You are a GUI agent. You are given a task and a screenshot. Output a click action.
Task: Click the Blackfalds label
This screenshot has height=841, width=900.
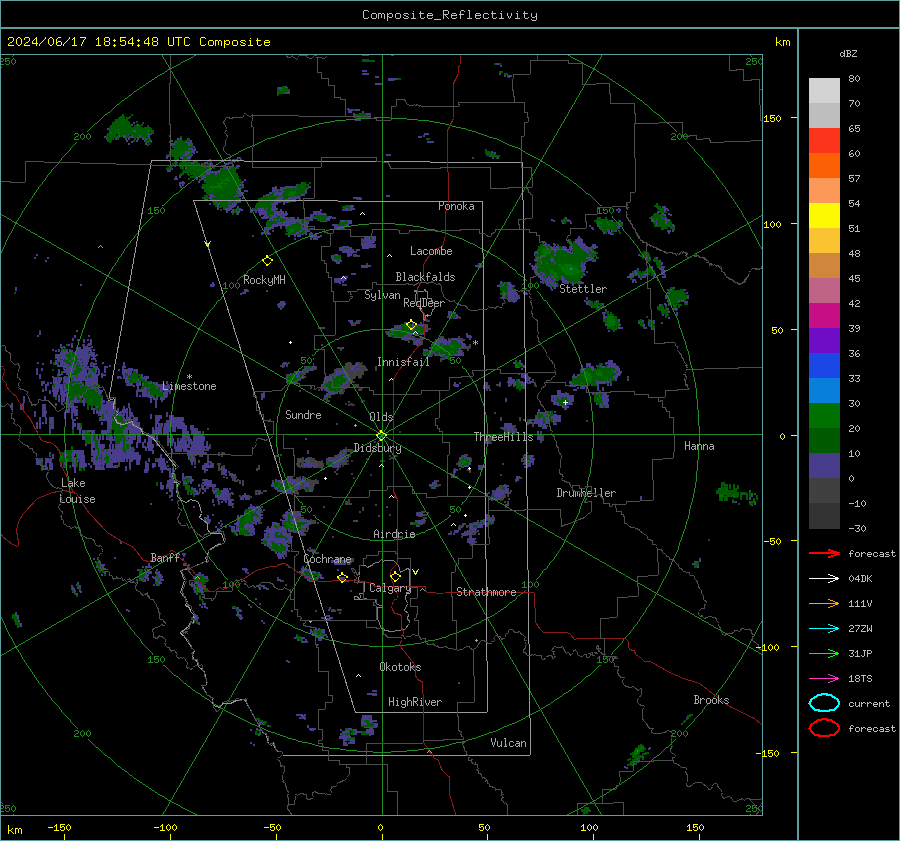(425, 277)
